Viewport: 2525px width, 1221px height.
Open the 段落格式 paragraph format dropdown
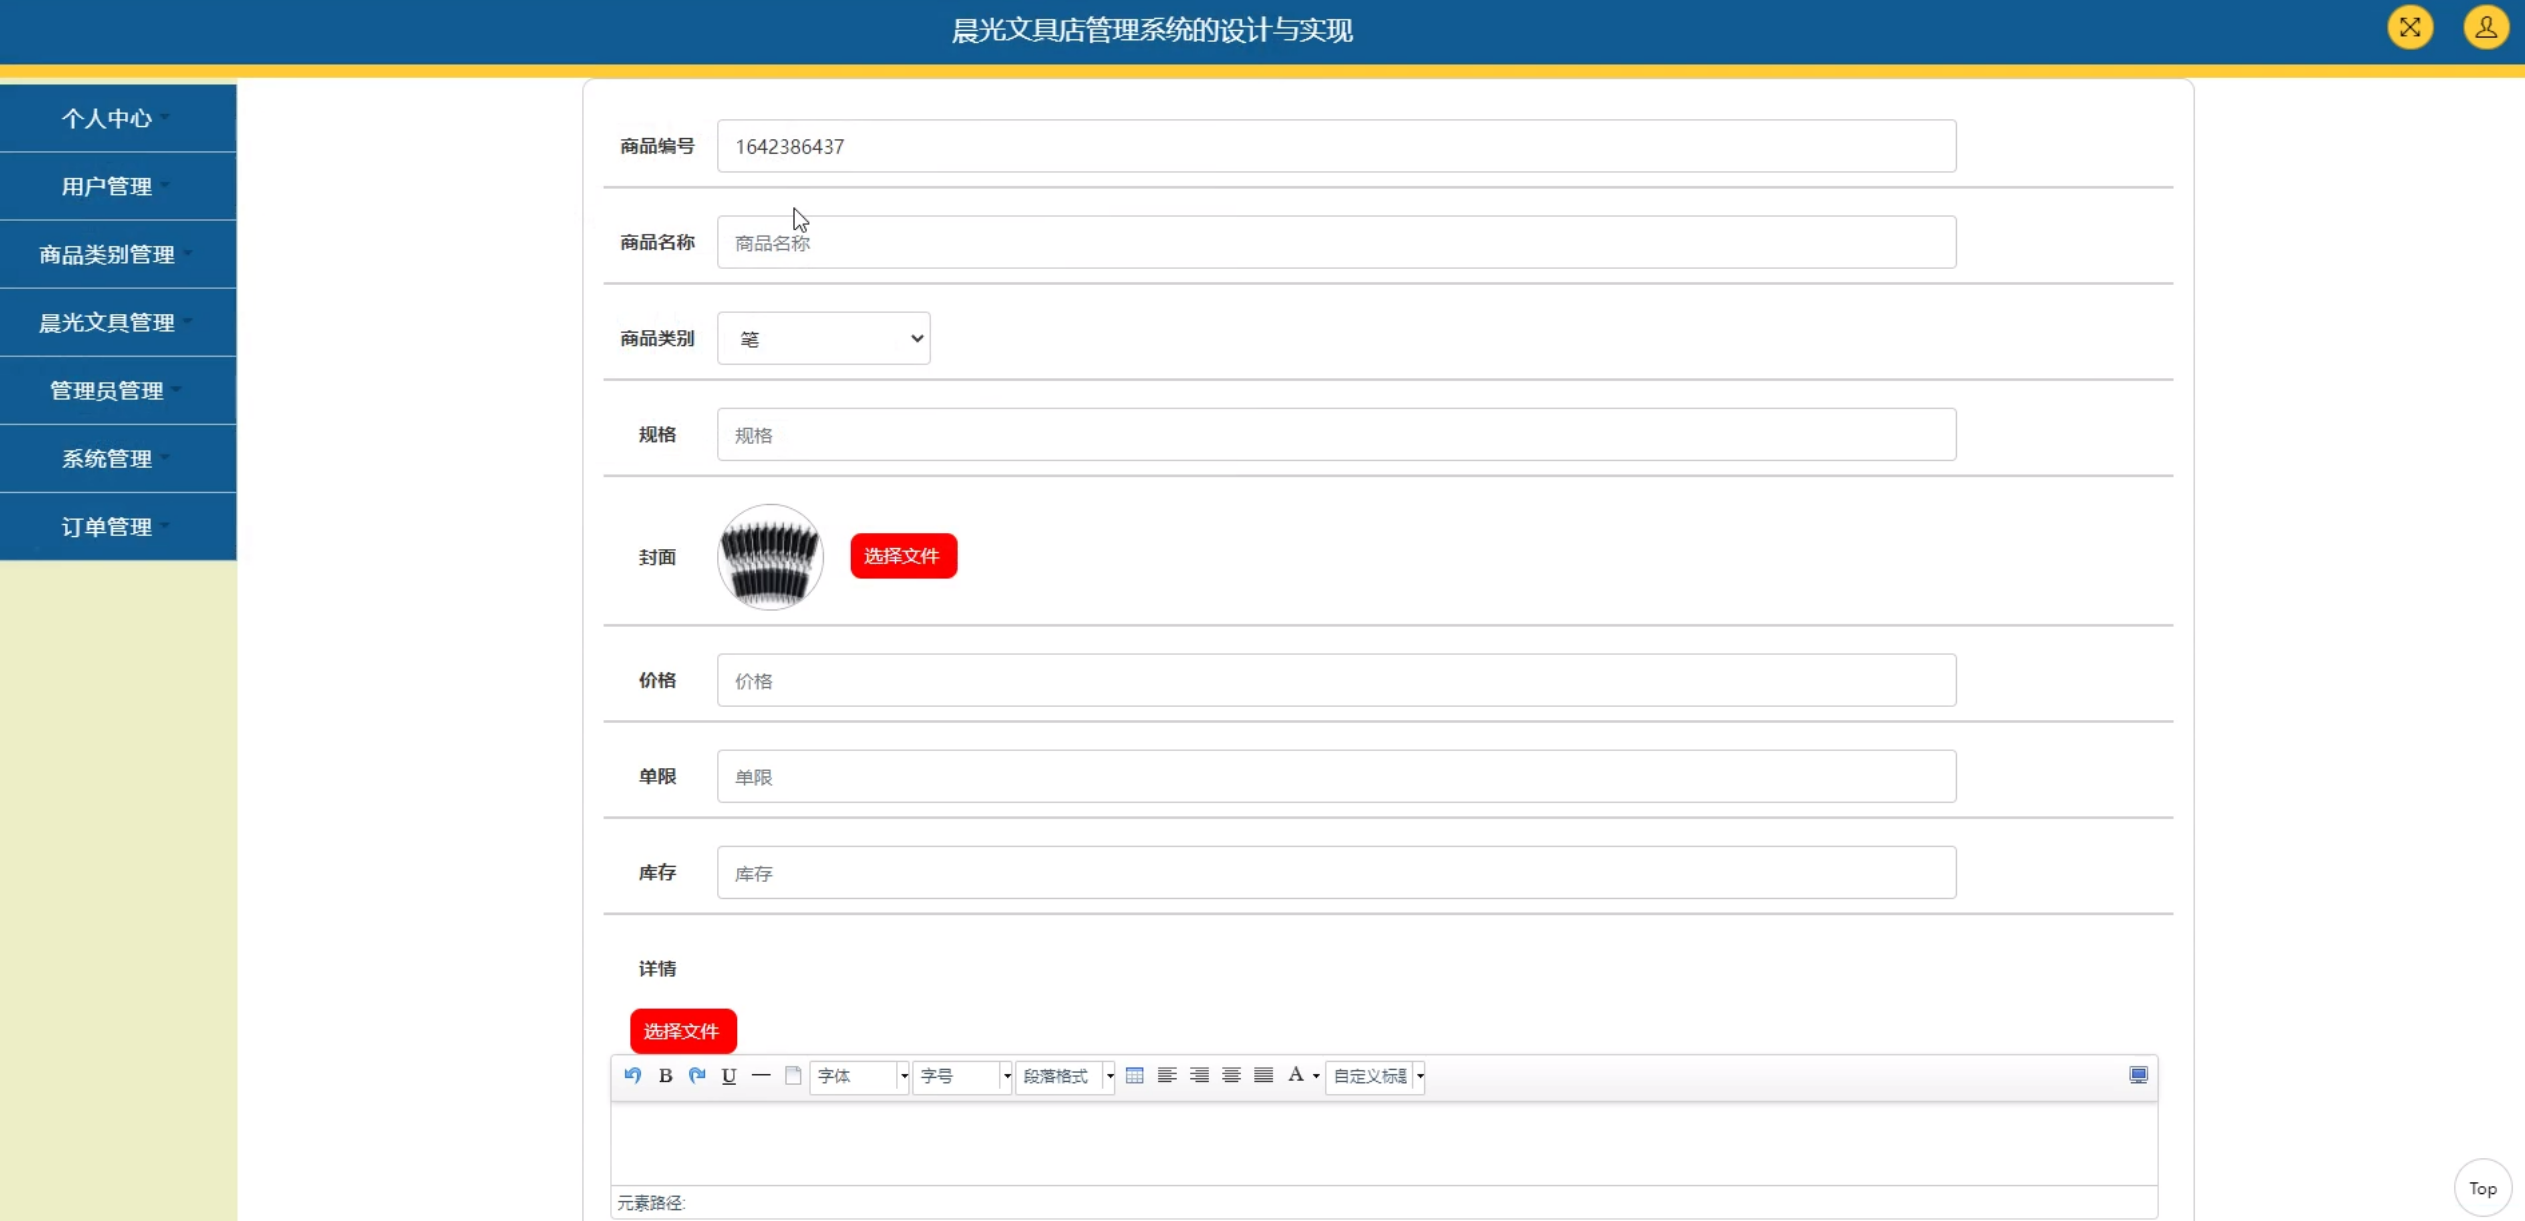[1065, 1076]
